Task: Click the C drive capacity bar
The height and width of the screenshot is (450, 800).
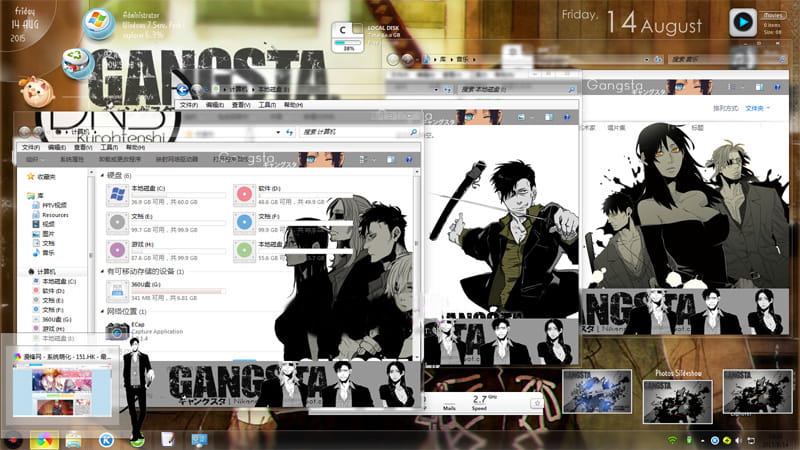Action: 179,195
